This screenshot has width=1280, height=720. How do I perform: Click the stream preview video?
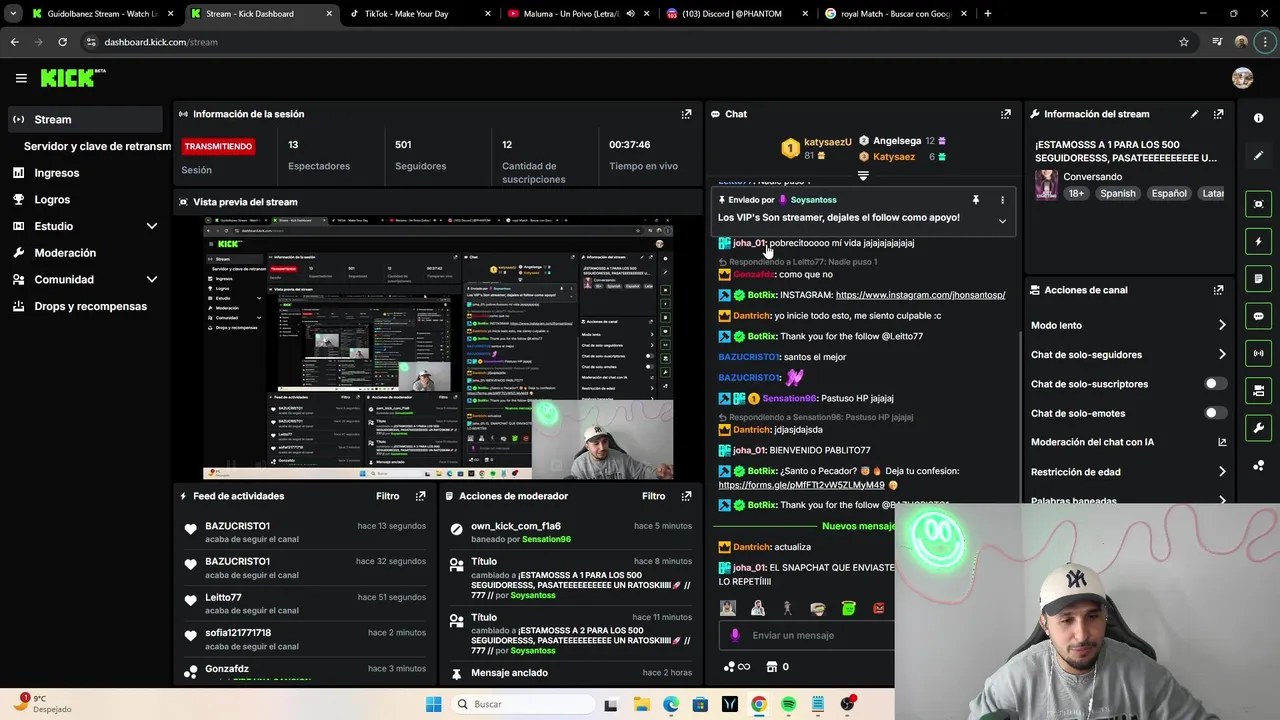point(438,348)
